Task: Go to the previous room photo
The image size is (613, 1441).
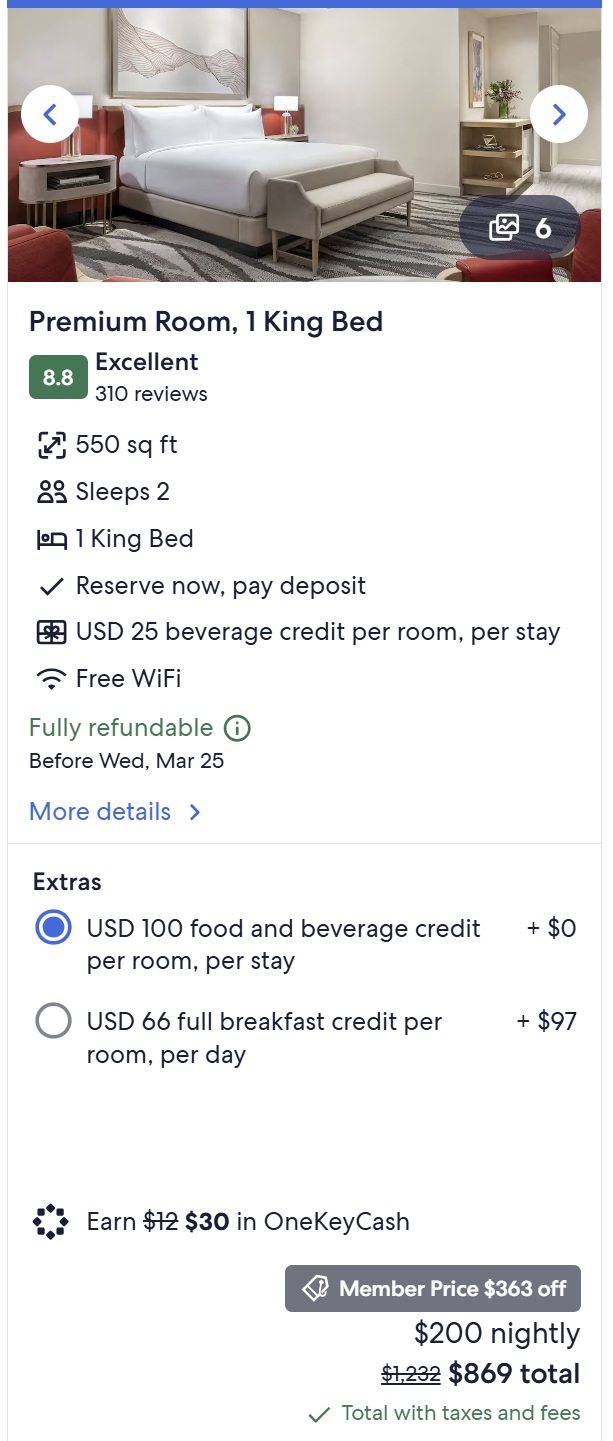Action: [50, 114]
